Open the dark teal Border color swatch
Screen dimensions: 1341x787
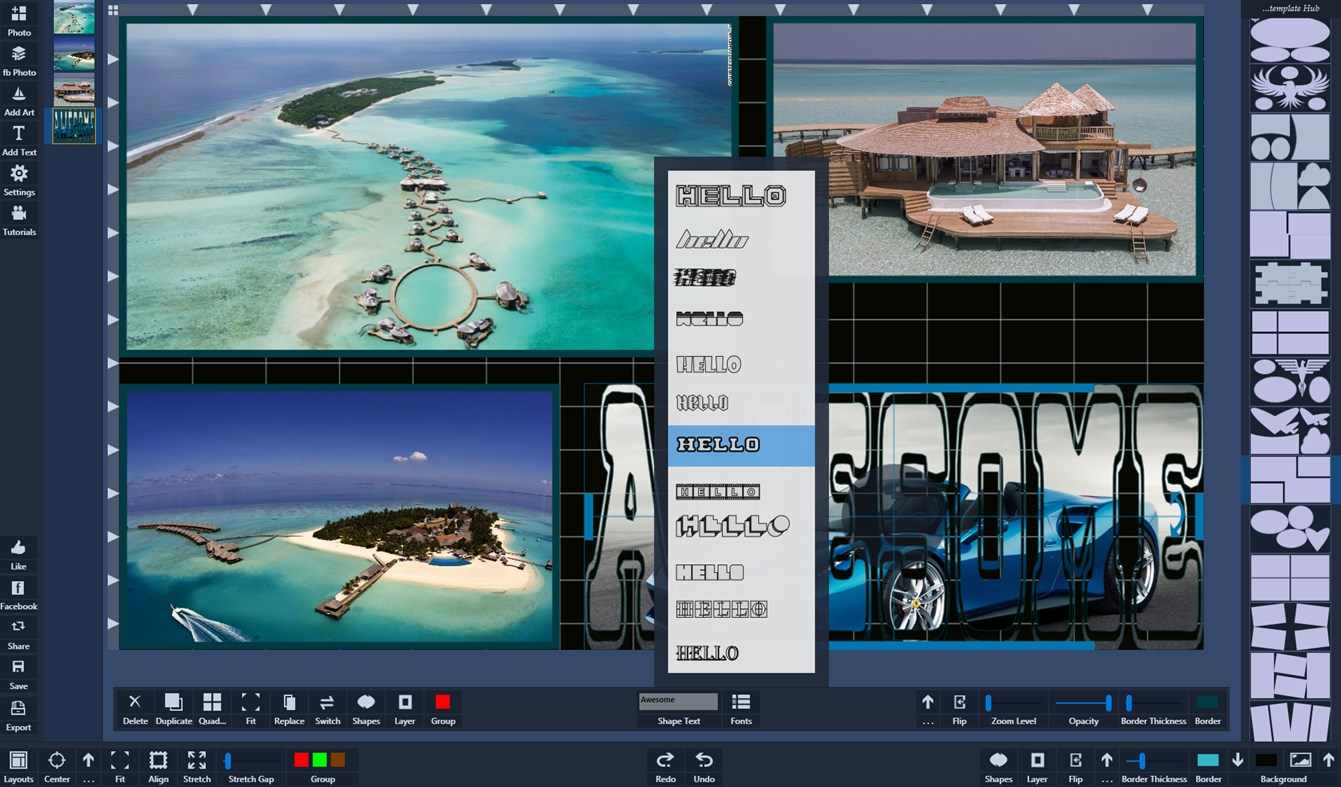(x=1208, y=703)
